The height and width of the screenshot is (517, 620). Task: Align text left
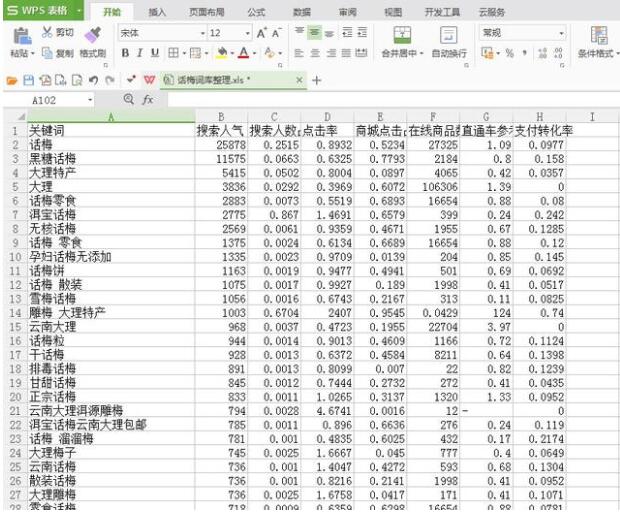(x=299, y=53)
